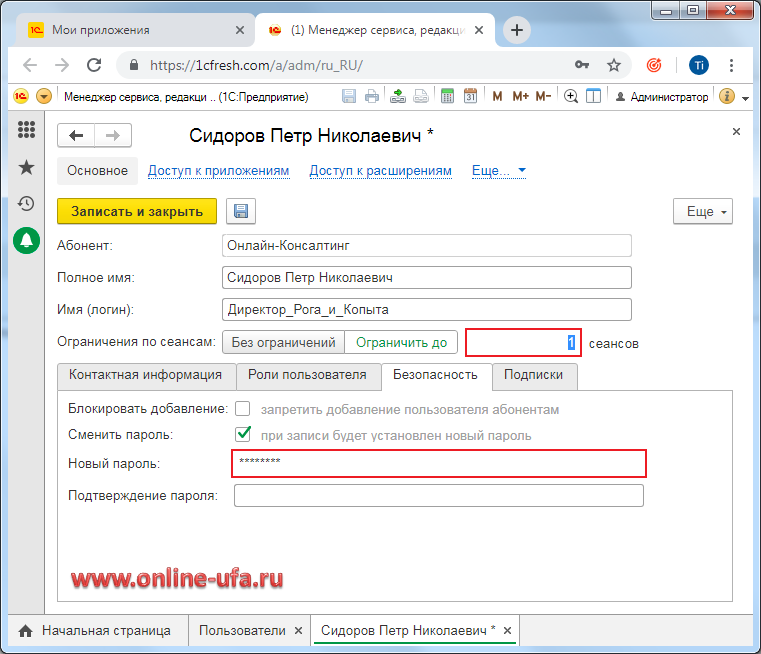The height and width of the screenshot is (654, 761).
Task: Click the Полное имя field
Action: (x=427, y=278)
